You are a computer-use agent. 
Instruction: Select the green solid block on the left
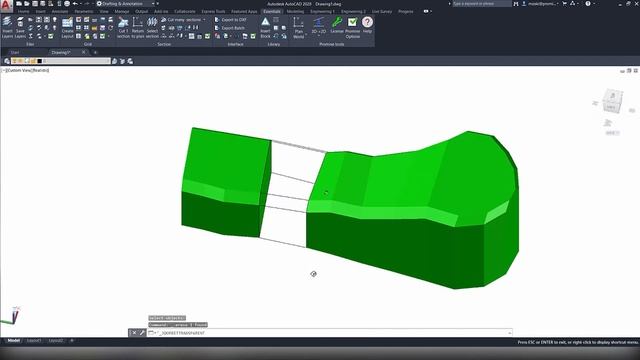pyautogui.click(x=227, y=182)
